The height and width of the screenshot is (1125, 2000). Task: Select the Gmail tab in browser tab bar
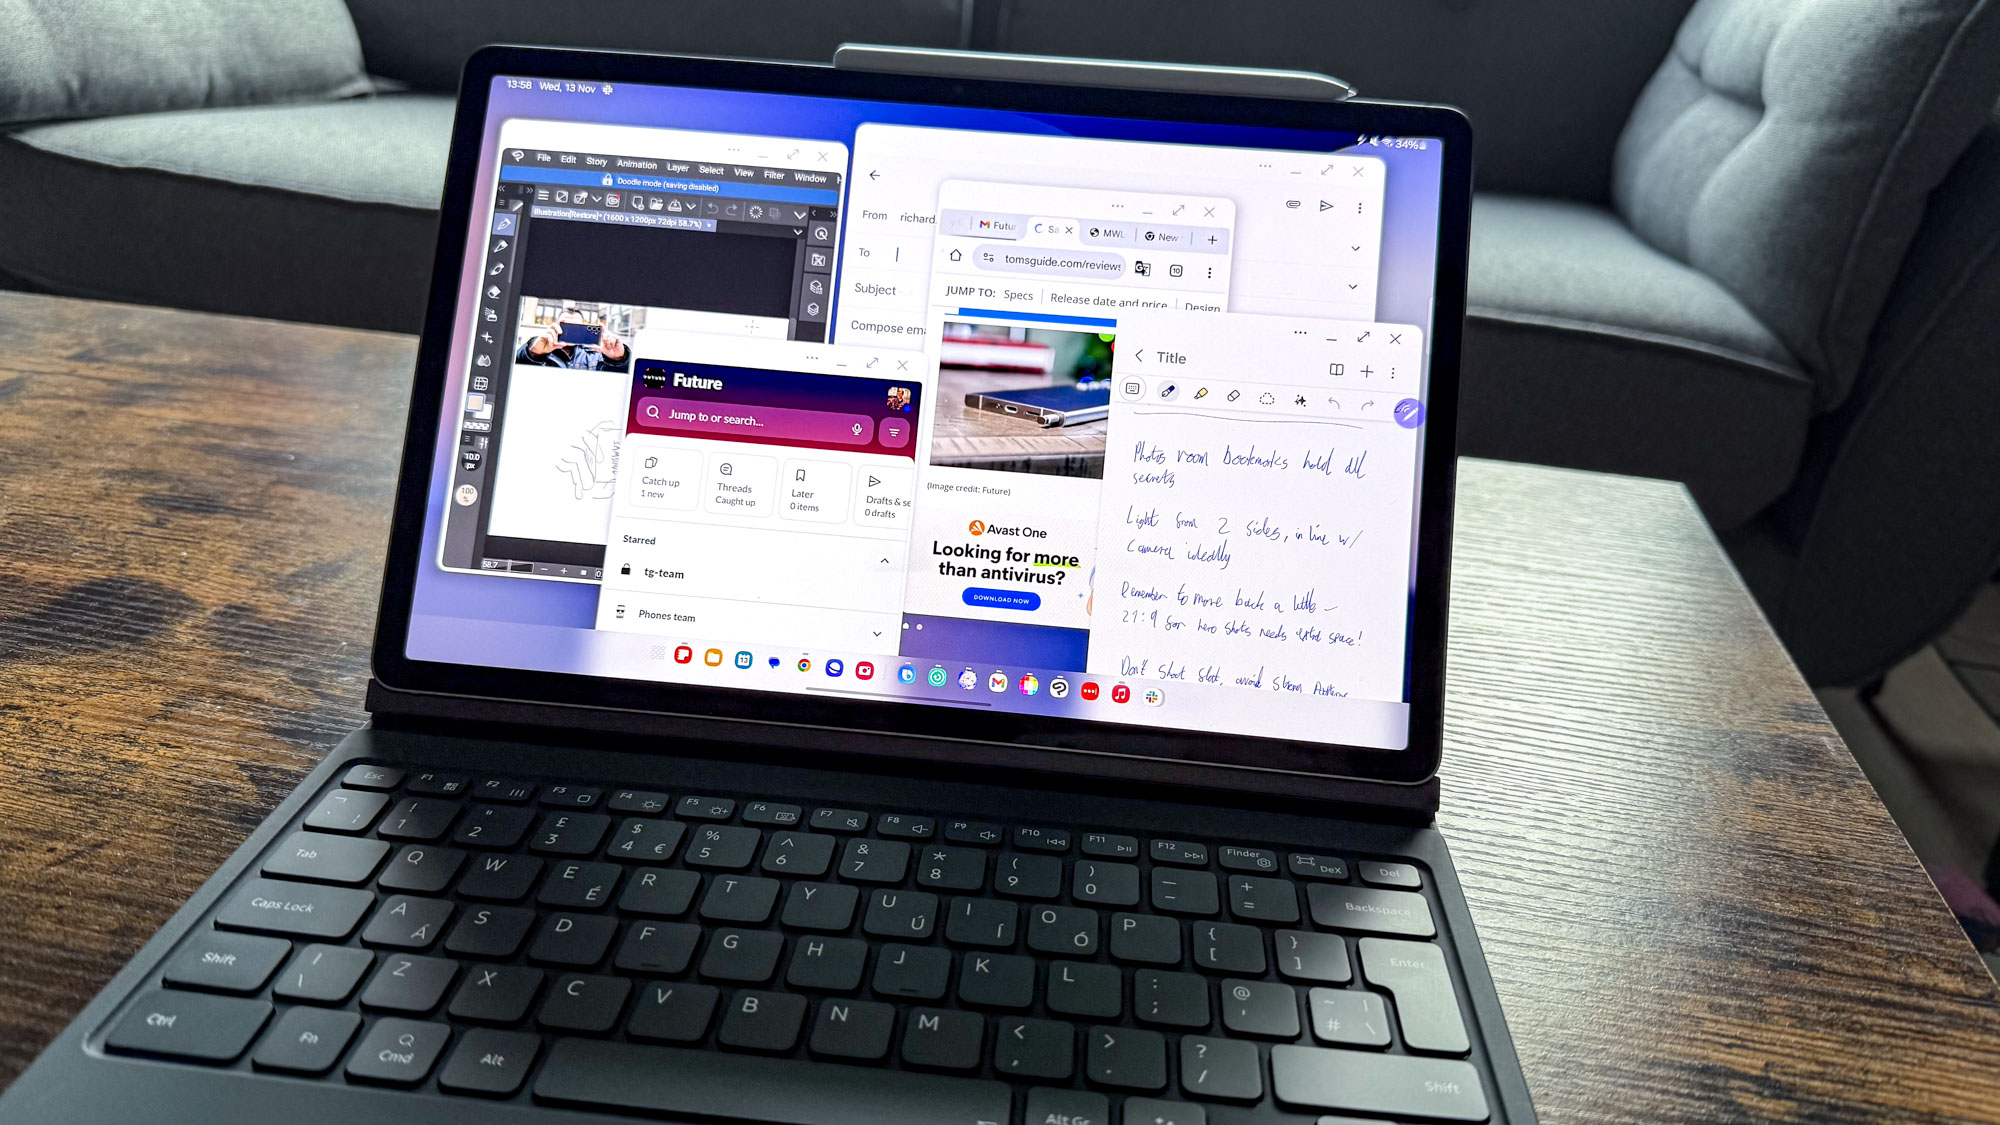(993, 229)
